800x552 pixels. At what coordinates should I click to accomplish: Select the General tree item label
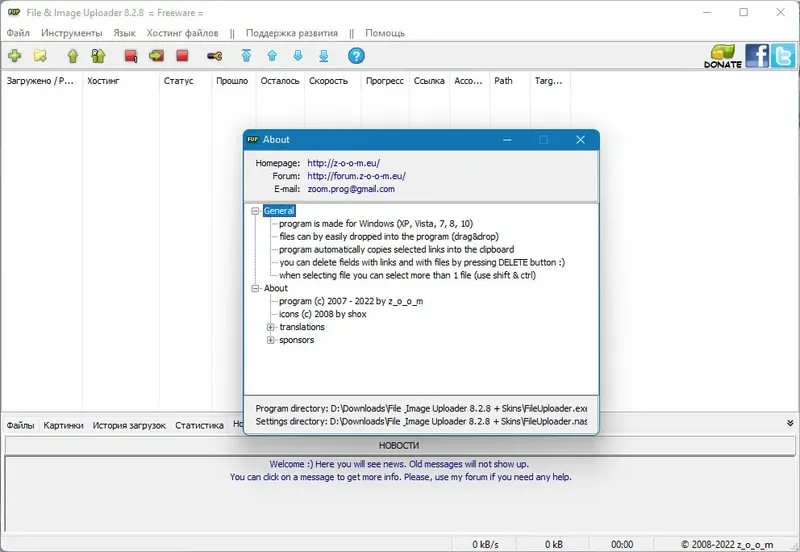point(279,211)
